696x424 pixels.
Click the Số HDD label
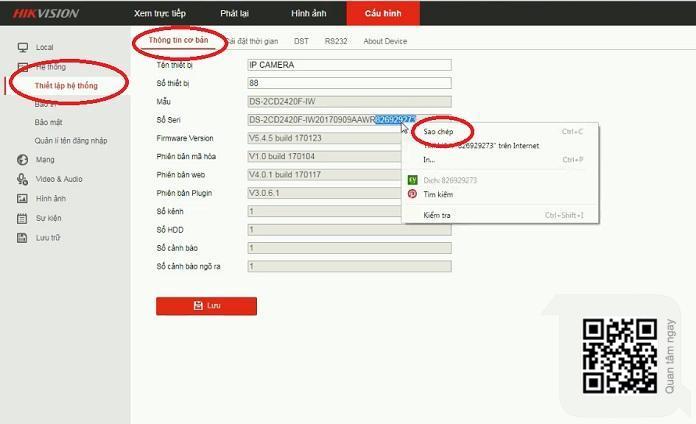(170, 230)
